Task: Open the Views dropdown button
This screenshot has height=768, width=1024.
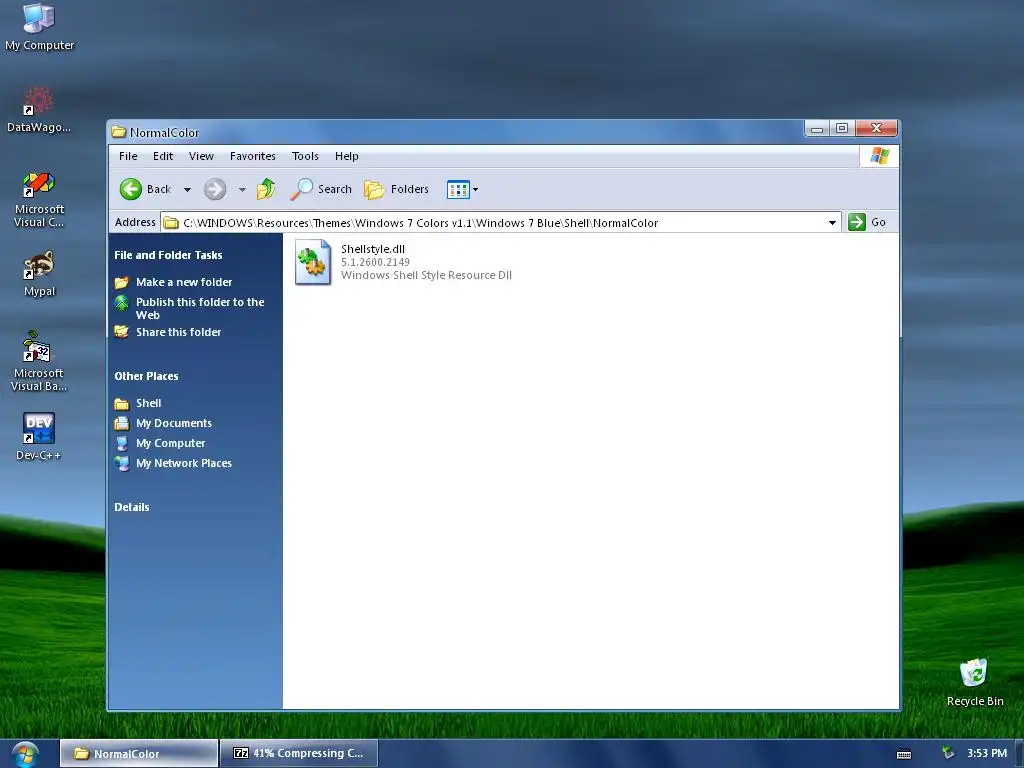Action: tap(462, 189)
